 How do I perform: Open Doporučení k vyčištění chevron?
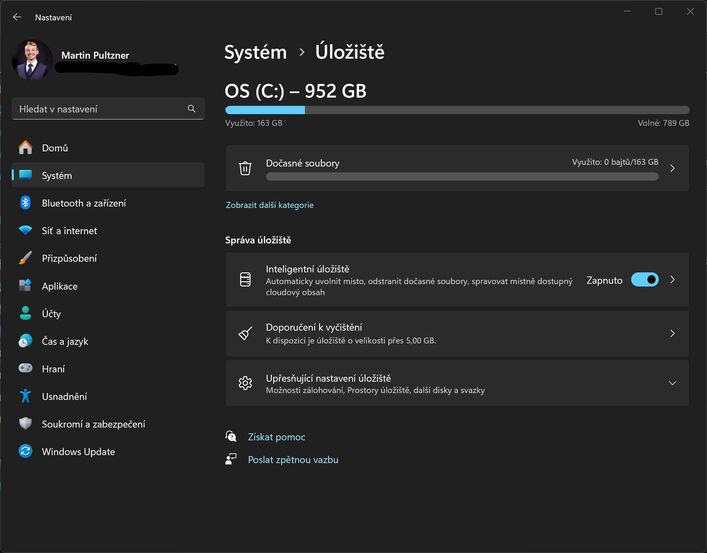coord(672,333)
